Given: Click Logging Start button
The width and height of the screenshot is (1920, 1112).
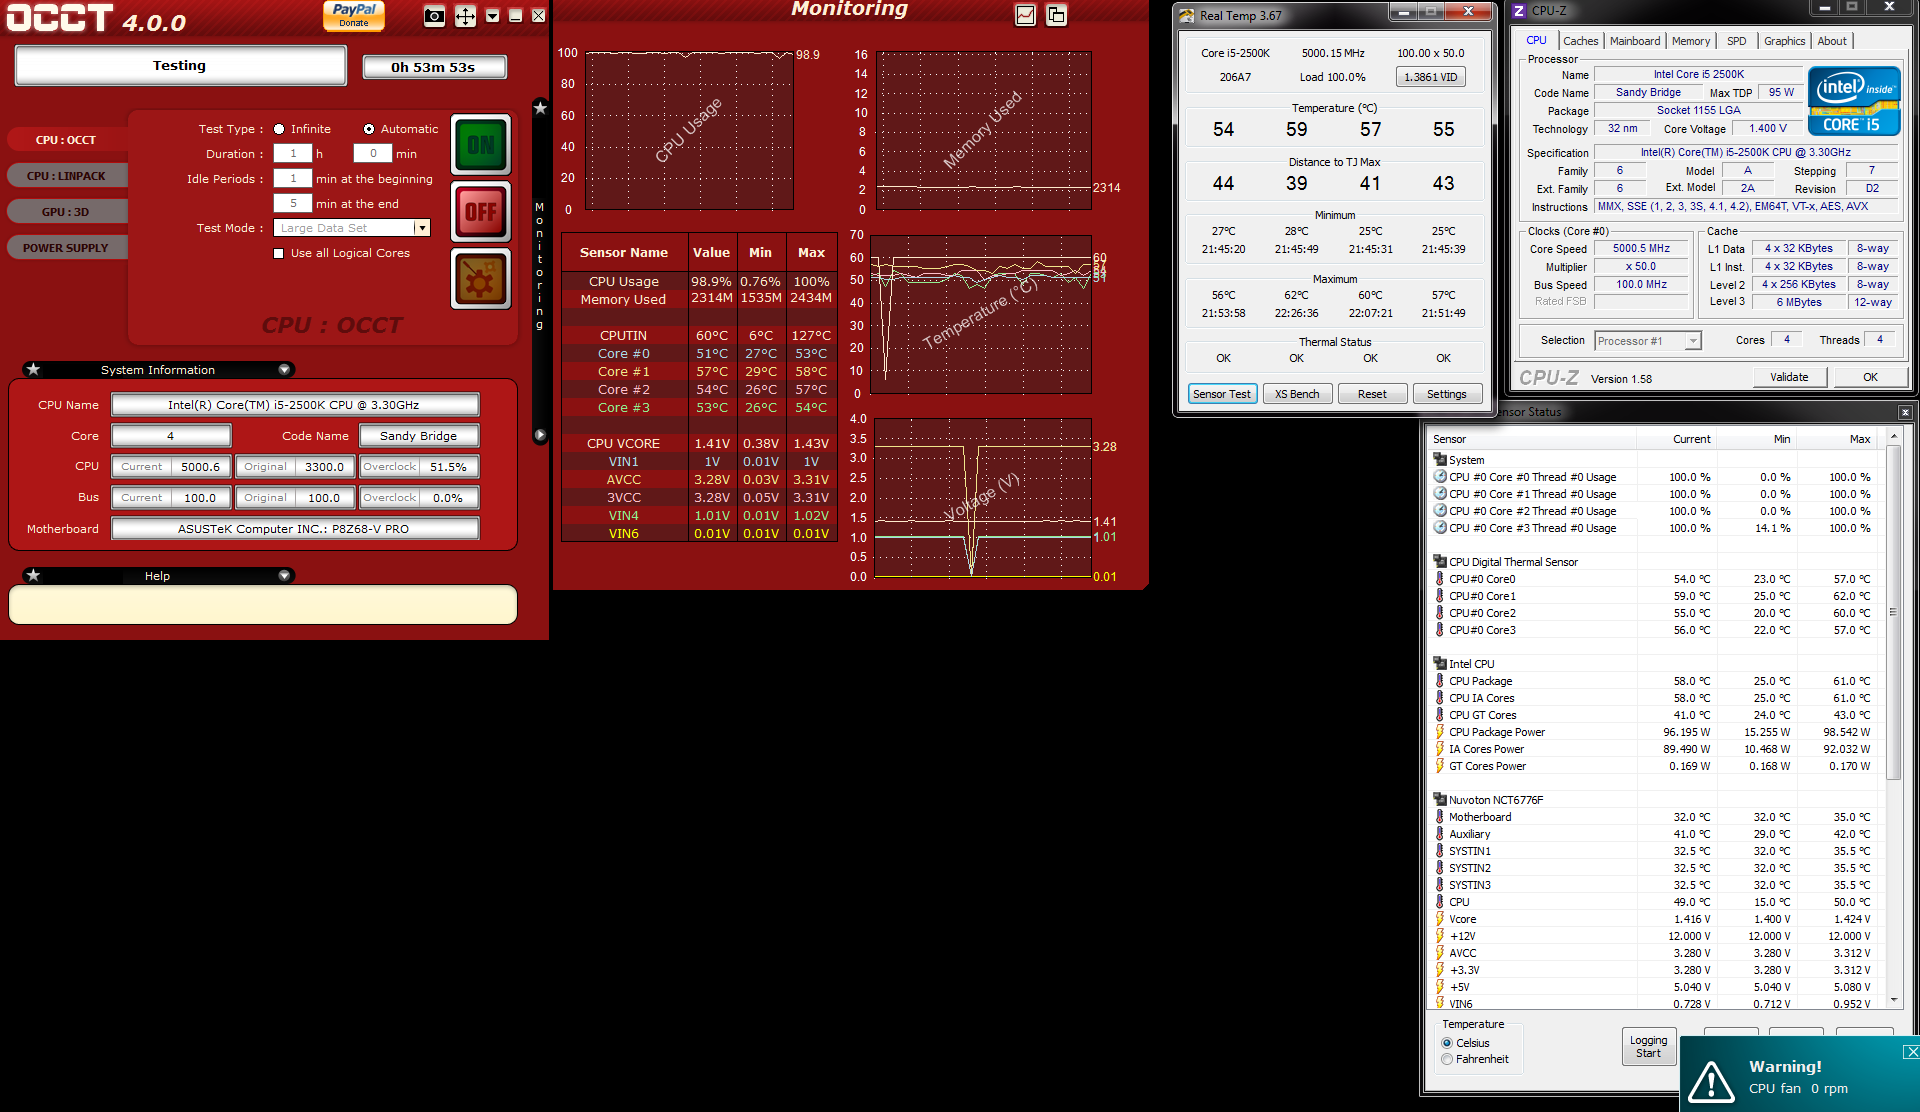Looking at the screenshot, I should point(1648,1047).
